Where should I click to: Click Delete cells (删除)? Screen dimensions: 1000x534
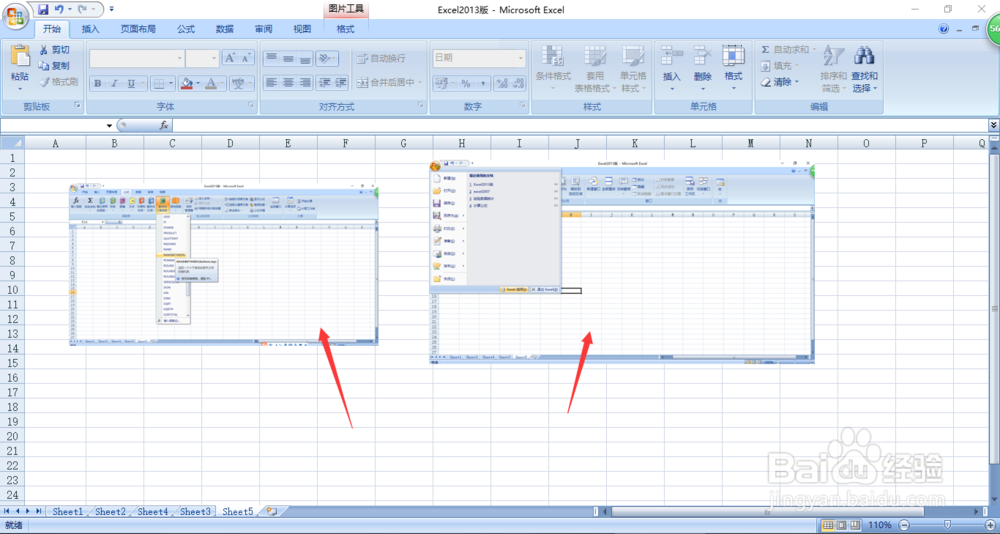703,69
